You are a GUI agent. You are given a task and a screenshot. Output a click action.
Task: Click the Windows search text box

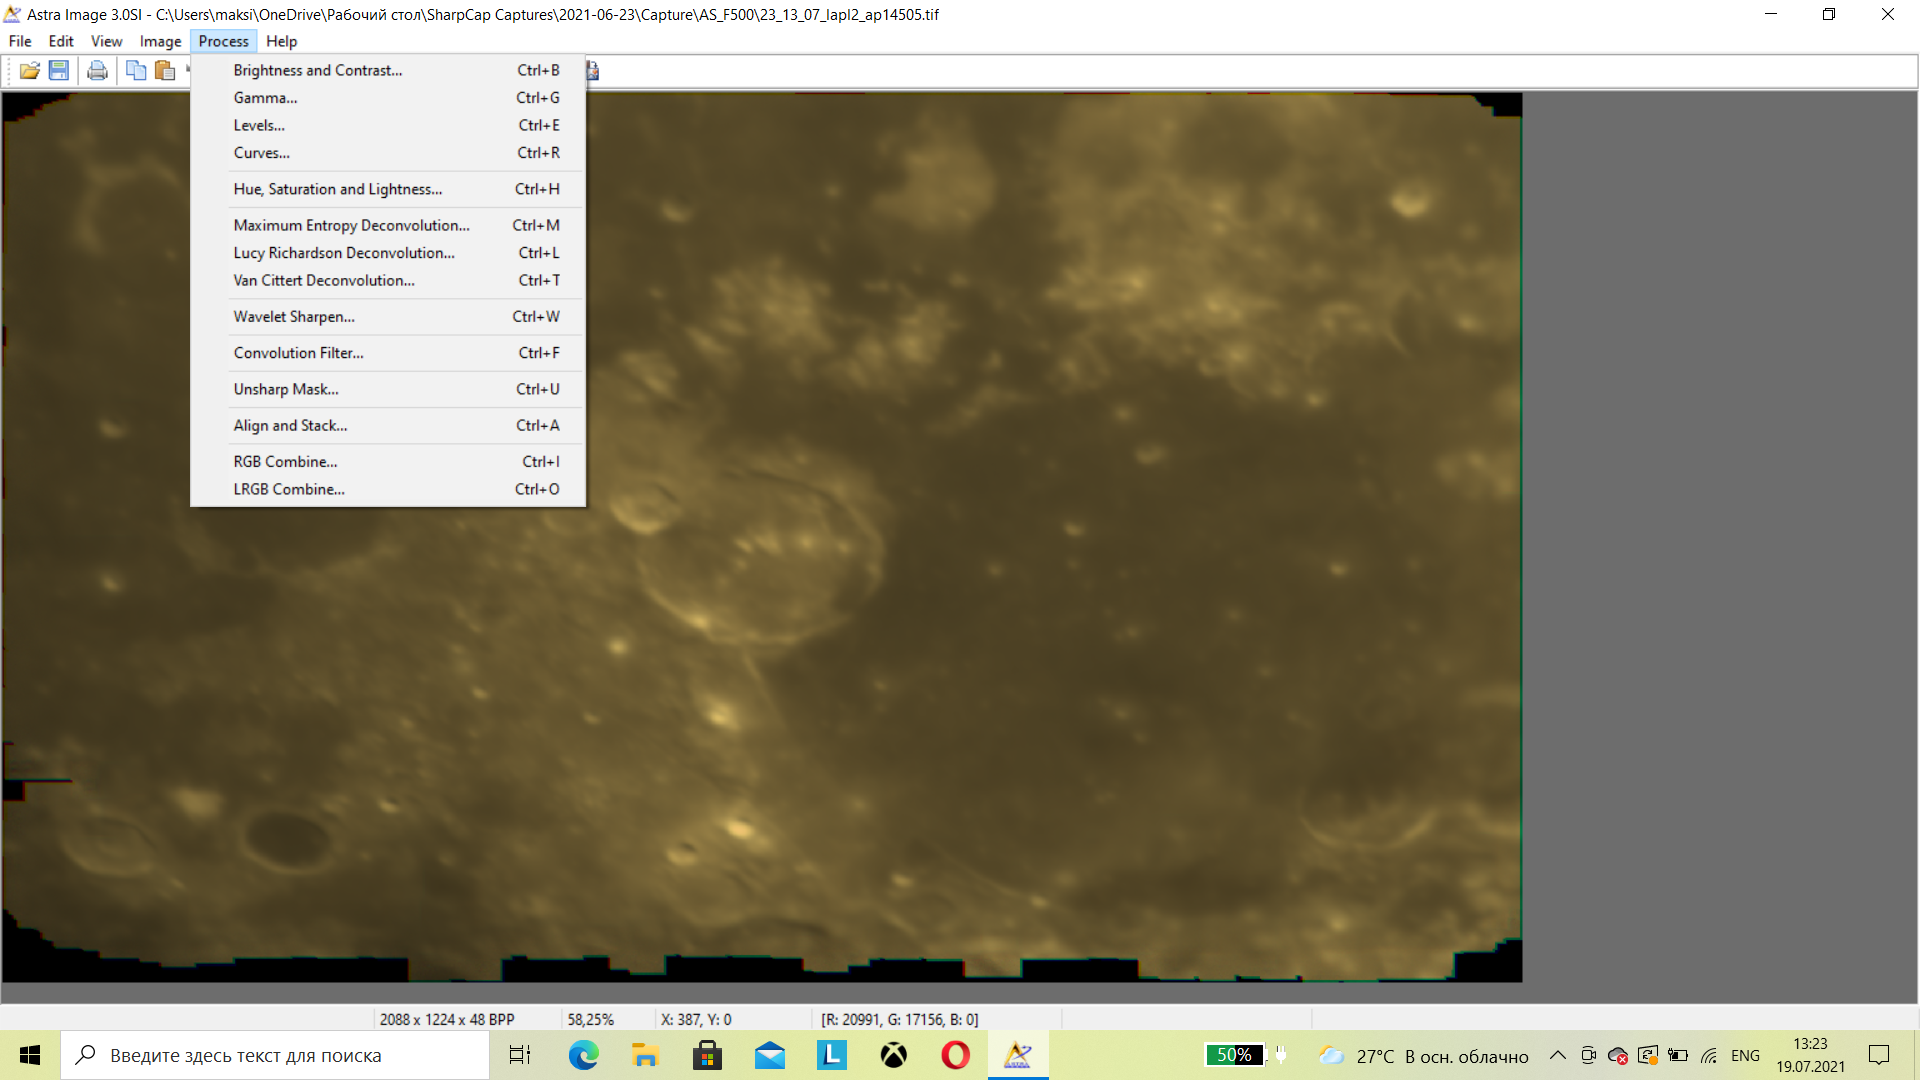(x=280, y=1055)
